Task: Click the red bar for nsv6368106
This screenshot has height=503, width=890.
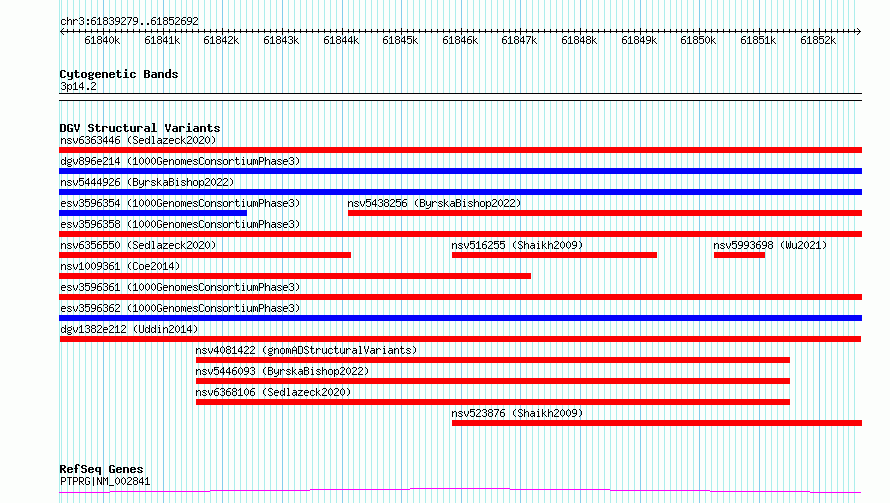Action: coord(493,402)
